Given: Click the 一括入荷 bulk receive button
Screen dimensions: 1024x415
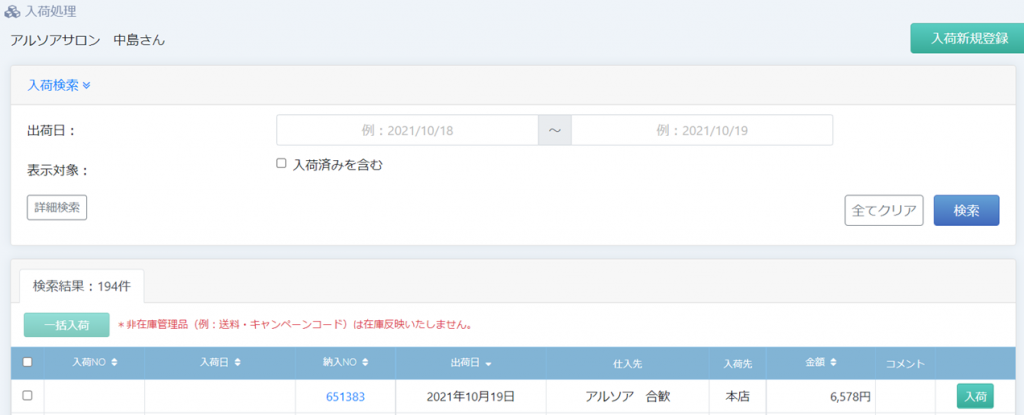Looking at the screenshot, I should (66, 325).
